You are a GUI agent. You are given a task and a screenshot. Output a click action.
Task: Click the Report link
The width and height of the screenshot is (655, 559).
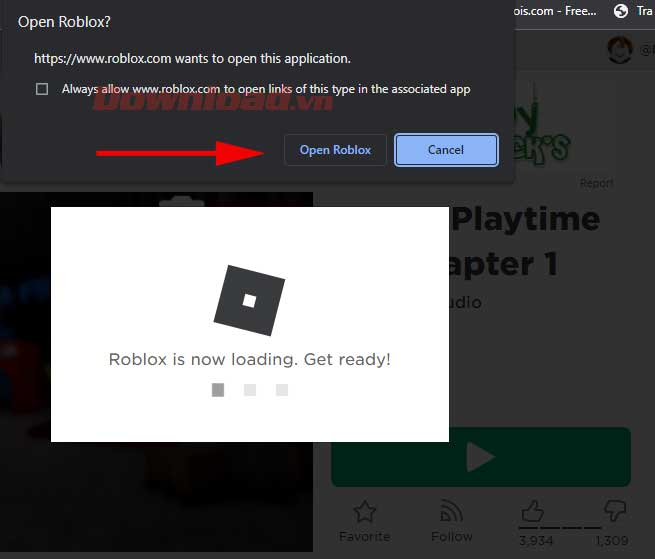pos(597,183)
